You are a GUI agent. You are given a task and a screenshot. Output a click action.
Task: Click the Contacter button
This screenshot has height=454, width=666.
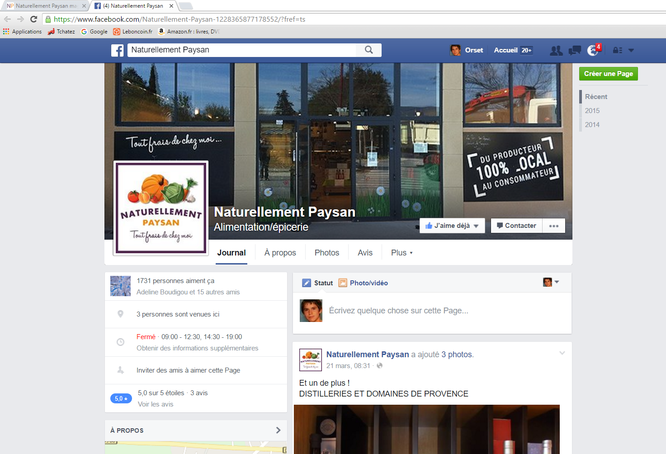tap(516, 226)
